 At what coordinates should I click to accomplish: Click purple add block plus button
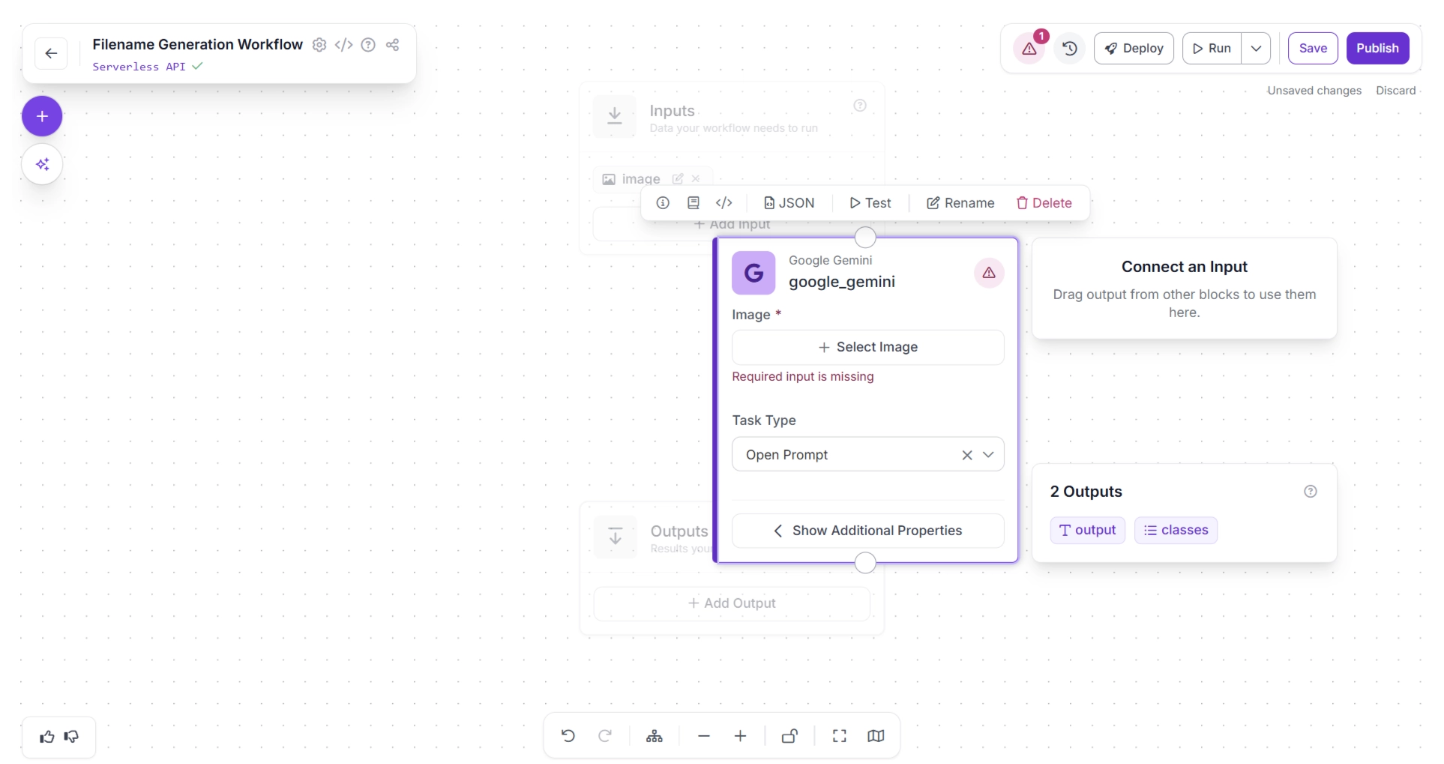42,117
